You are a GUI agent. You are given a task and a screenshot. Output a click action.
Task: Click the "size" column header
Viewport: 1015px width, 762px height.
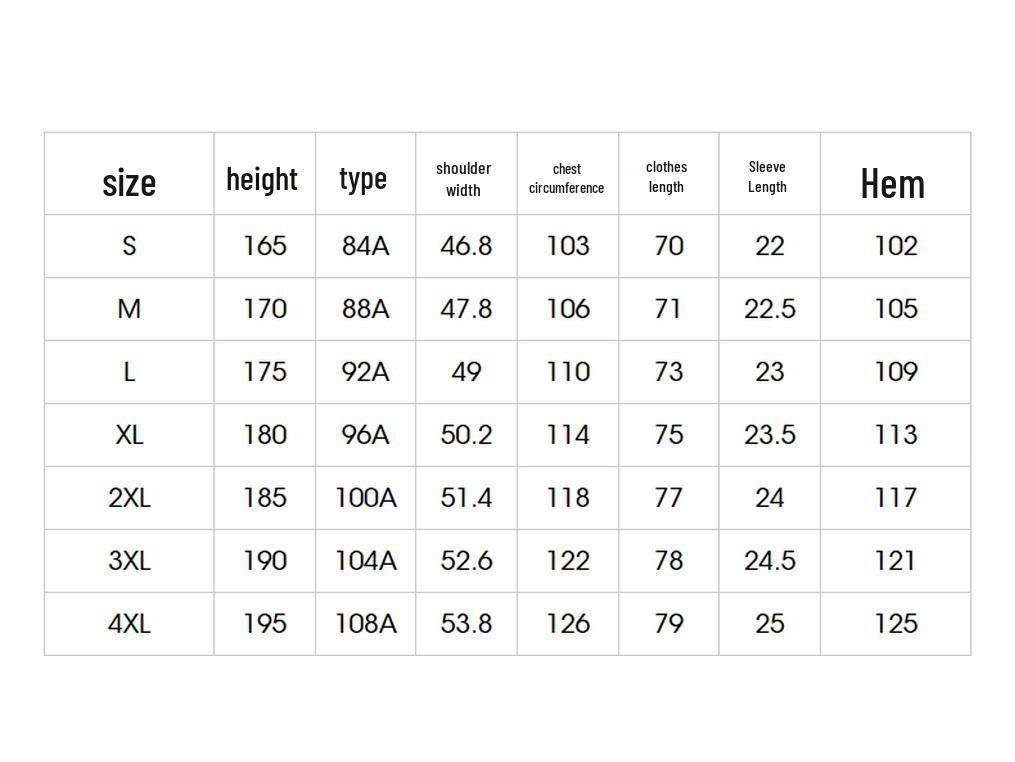(129, 182)
